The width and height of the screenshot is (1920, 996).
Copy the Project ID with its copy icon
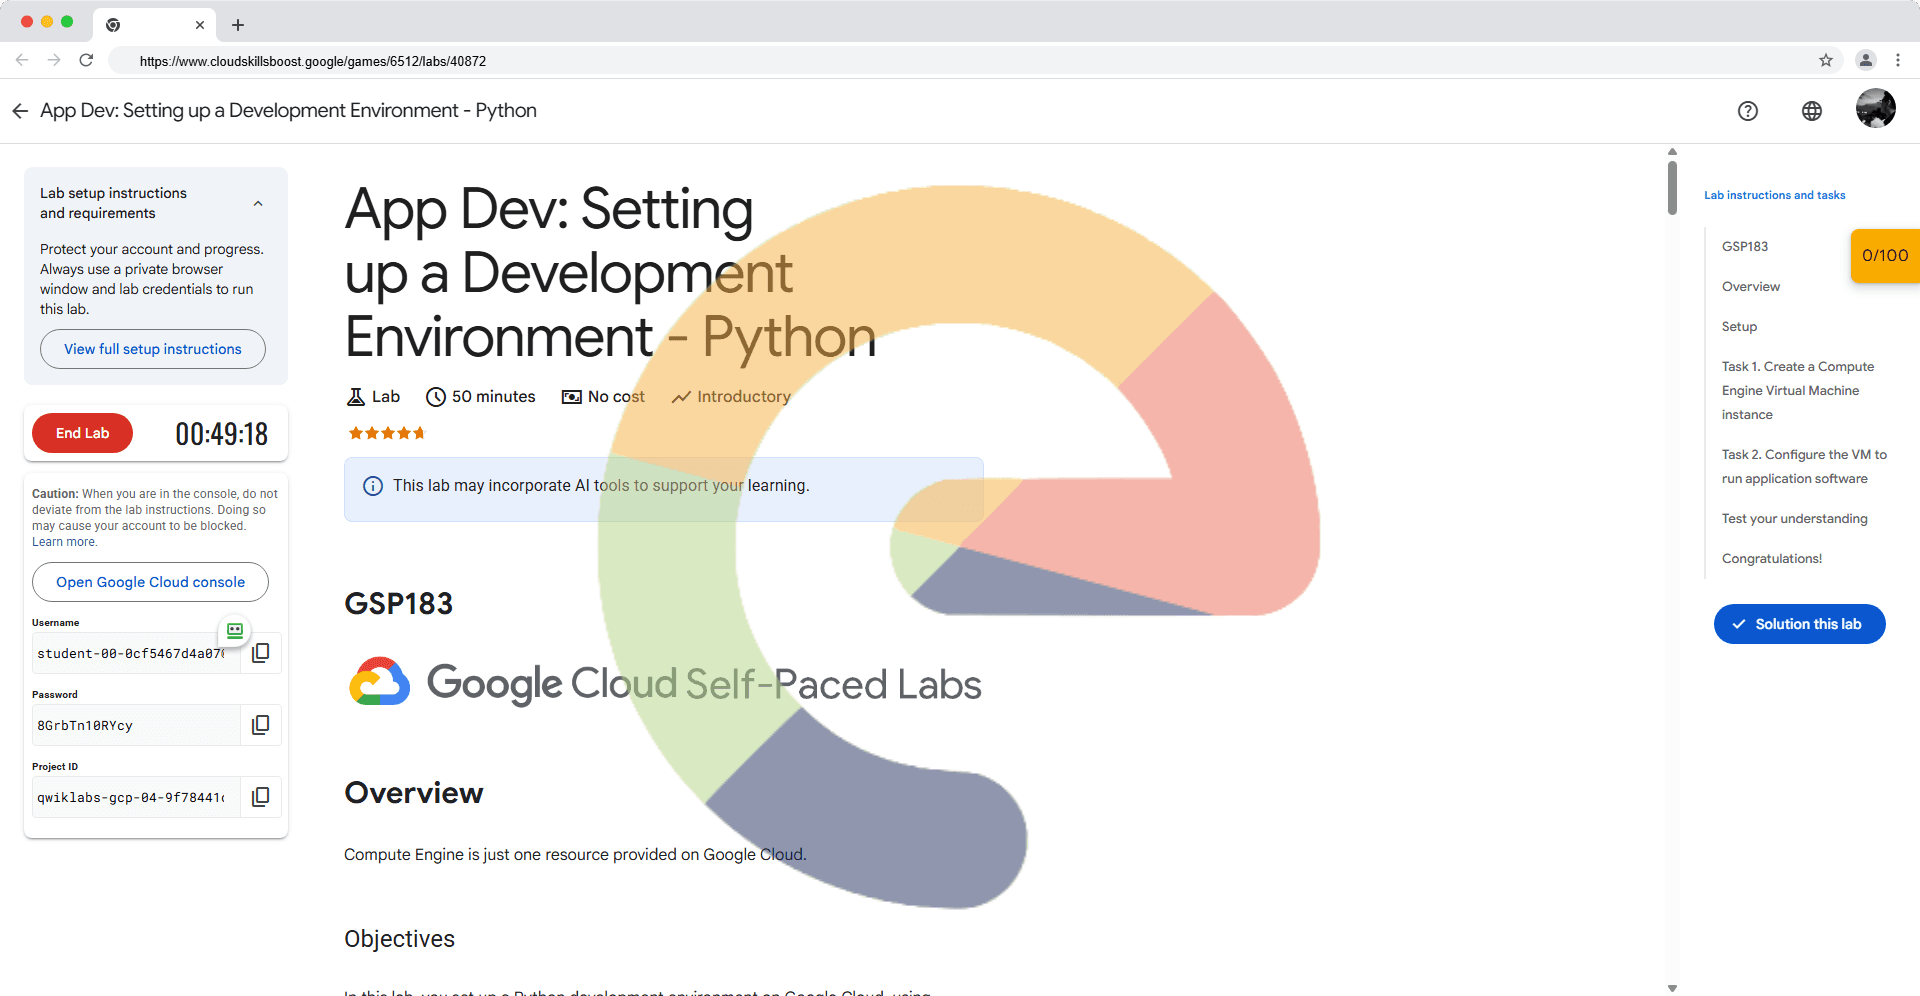pos(261,797)
